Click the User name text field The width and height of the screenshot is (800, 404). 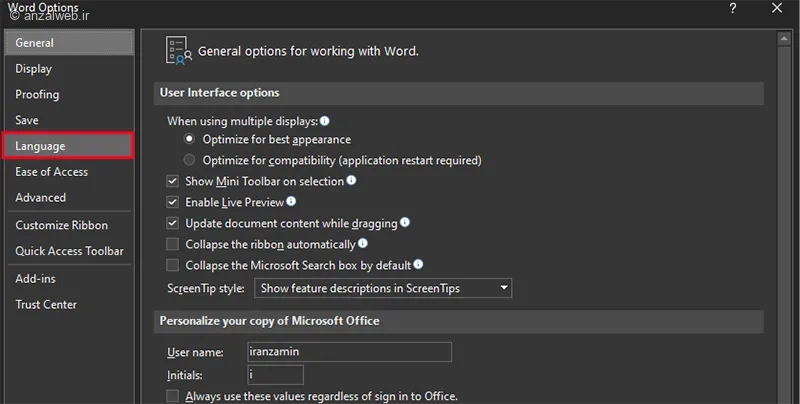pyautogui.click(x=349, y=352)
